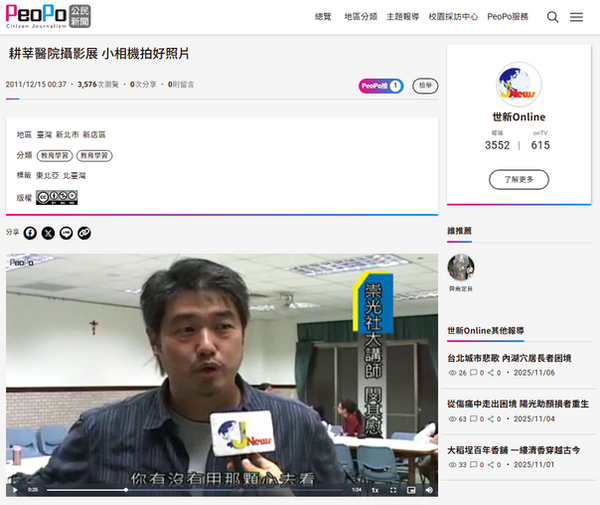Open 總覽 menu

pos(323,17)
